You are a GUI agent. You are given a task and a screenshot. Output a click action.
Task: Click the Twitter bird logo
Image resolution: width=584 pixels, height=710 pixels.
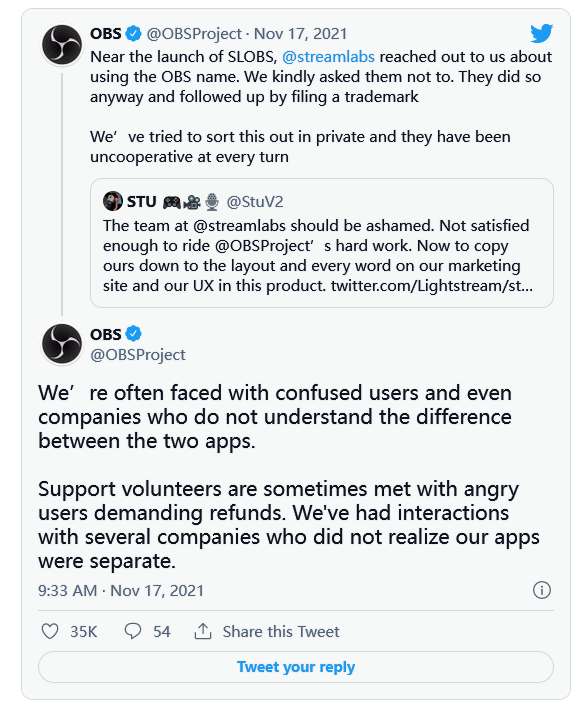541,33
